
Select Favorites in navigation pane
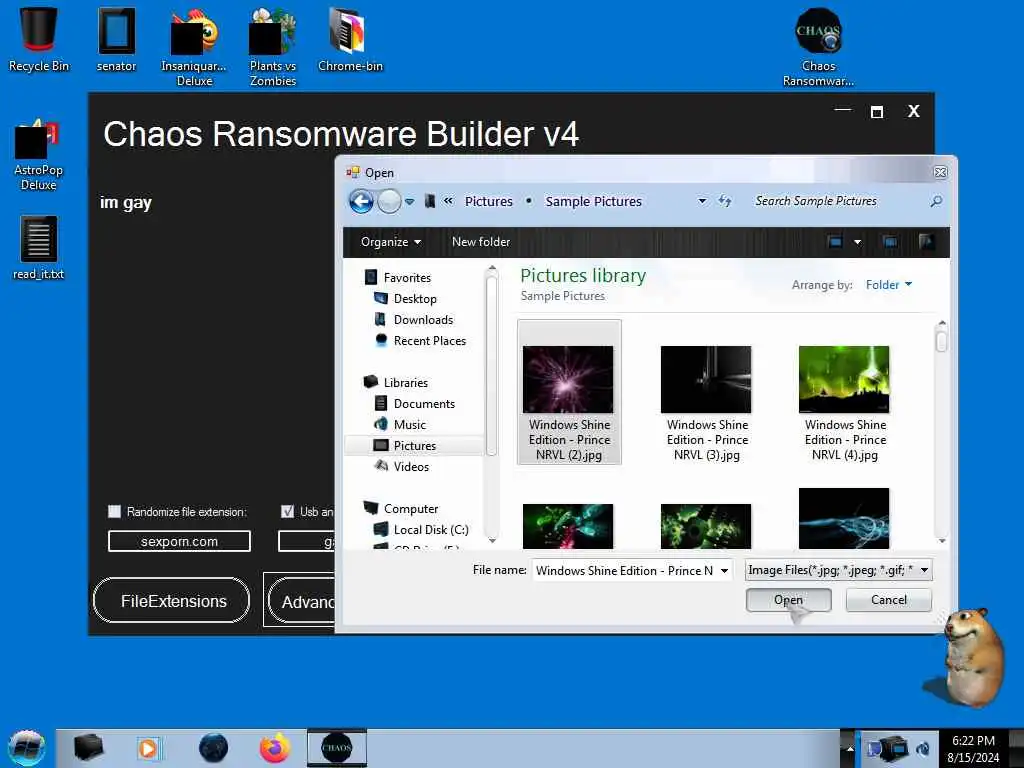(x=407, y=278)
